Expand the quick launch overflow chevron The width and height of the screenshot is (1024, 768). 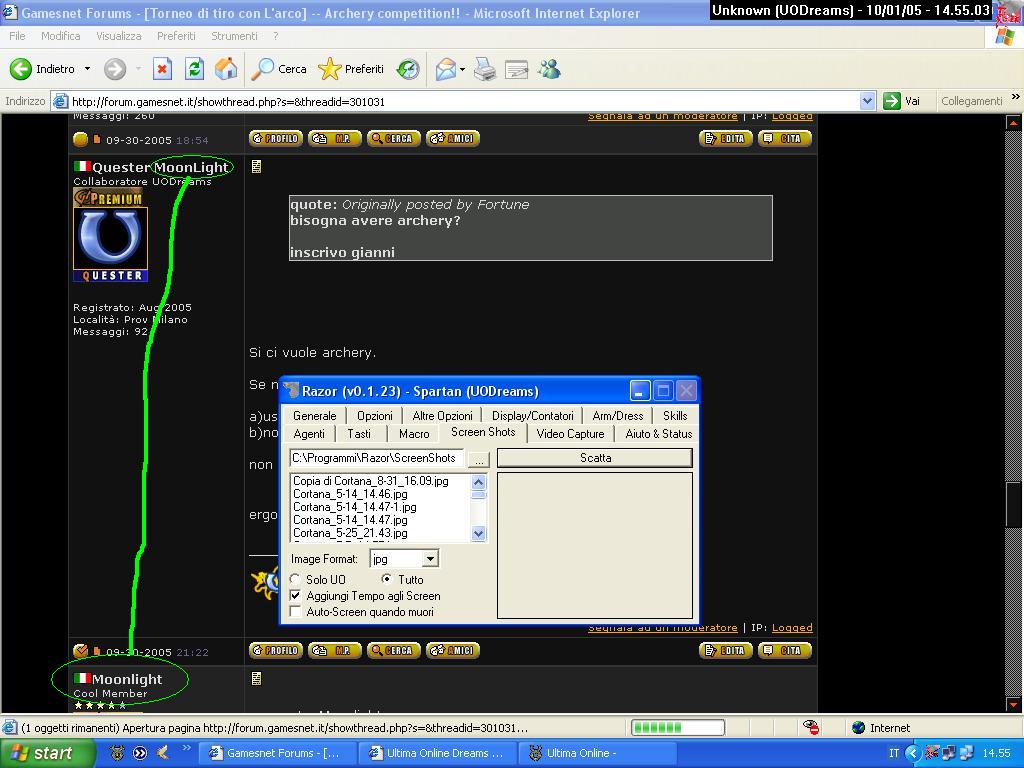pyautogui.click(x=186, y=748)
